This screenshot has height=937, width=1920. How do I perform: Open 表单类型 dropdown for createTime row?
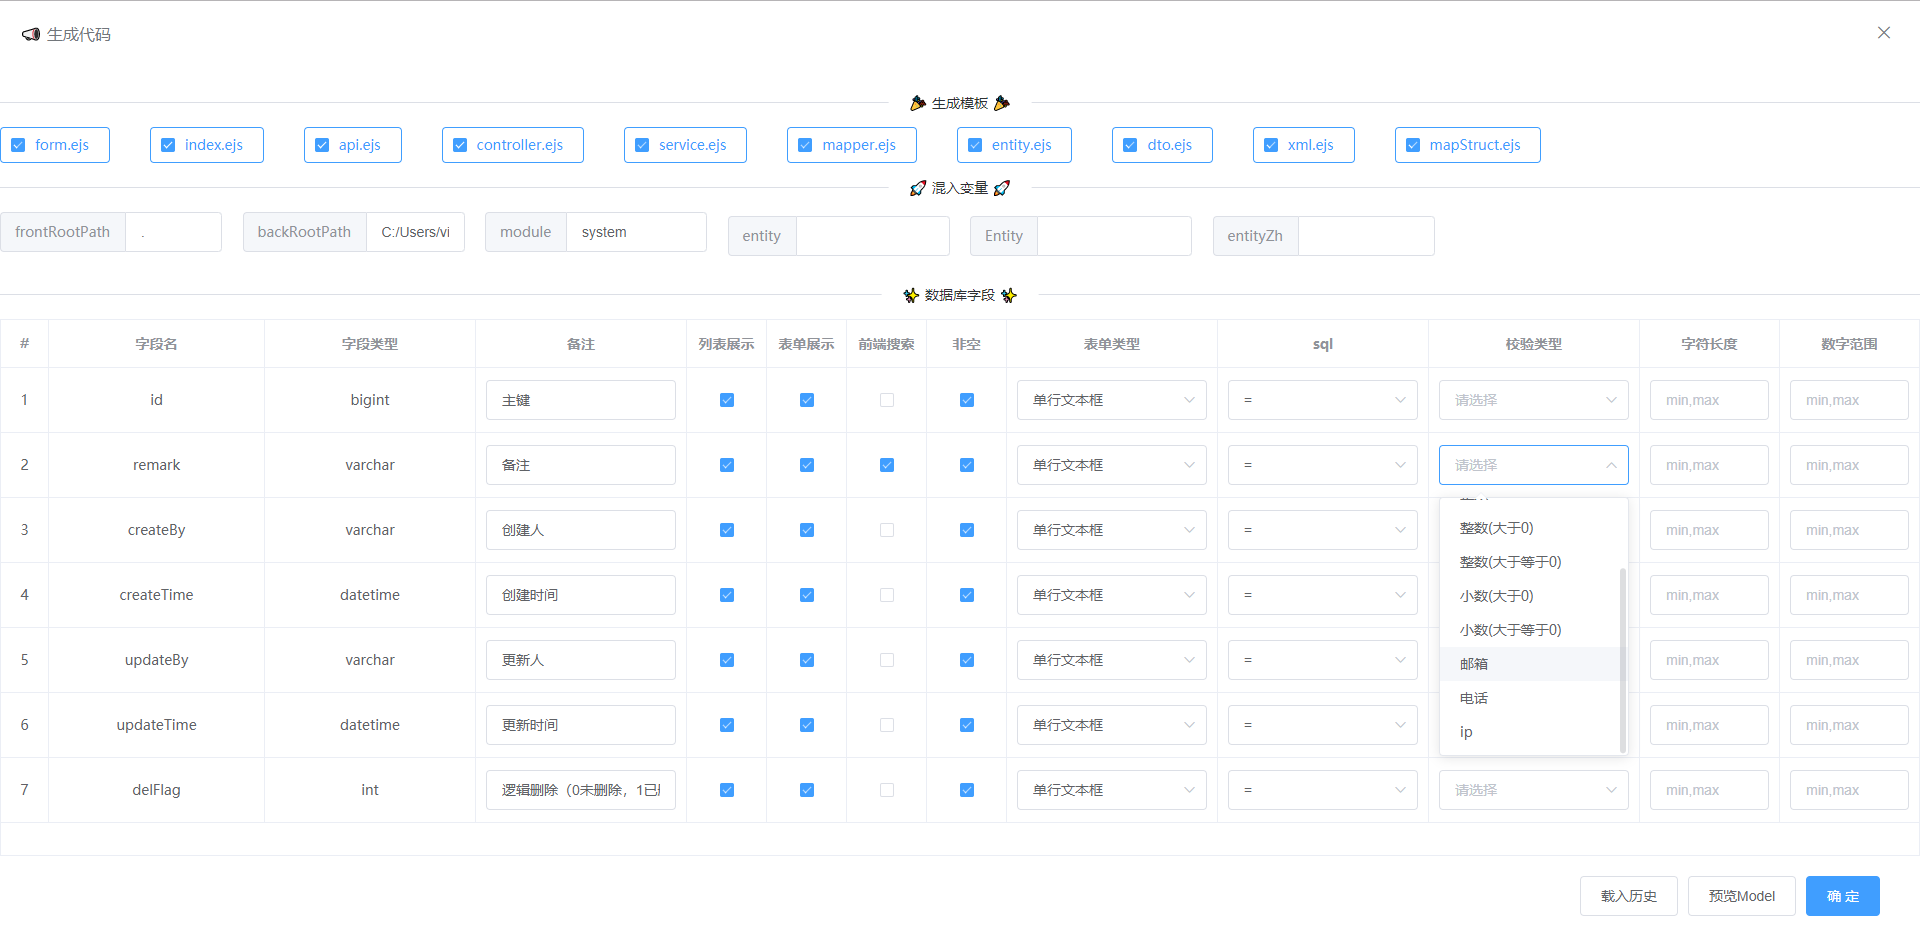coord(1112,595)
